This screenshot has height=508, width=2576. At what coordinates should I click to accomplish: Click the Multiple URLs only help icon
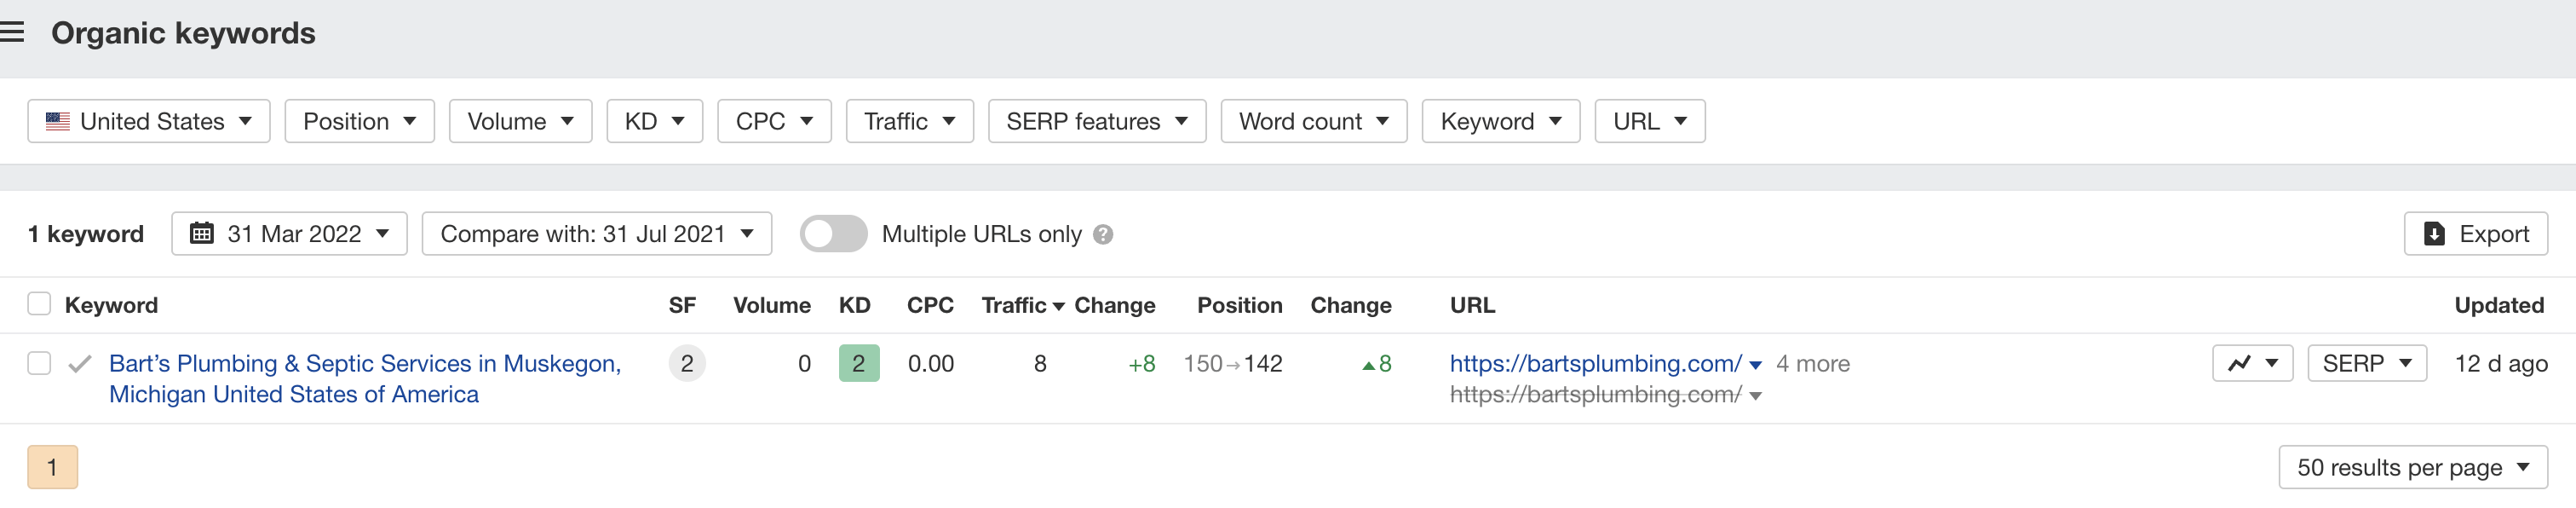tap(1103, 234)
